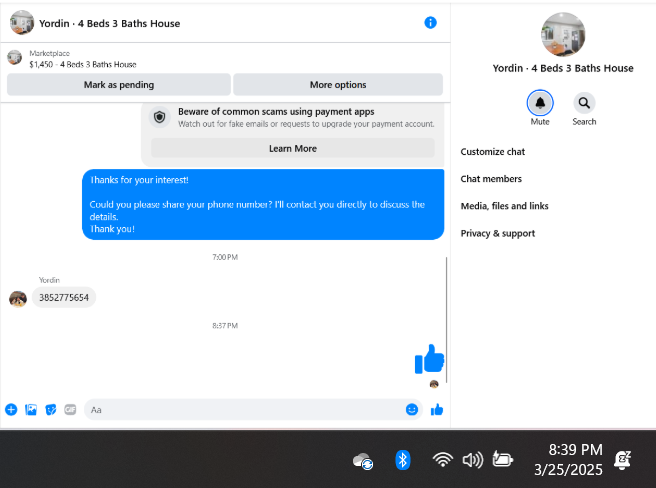Click the Marketplace listing thumbnail

coord(15,57)
